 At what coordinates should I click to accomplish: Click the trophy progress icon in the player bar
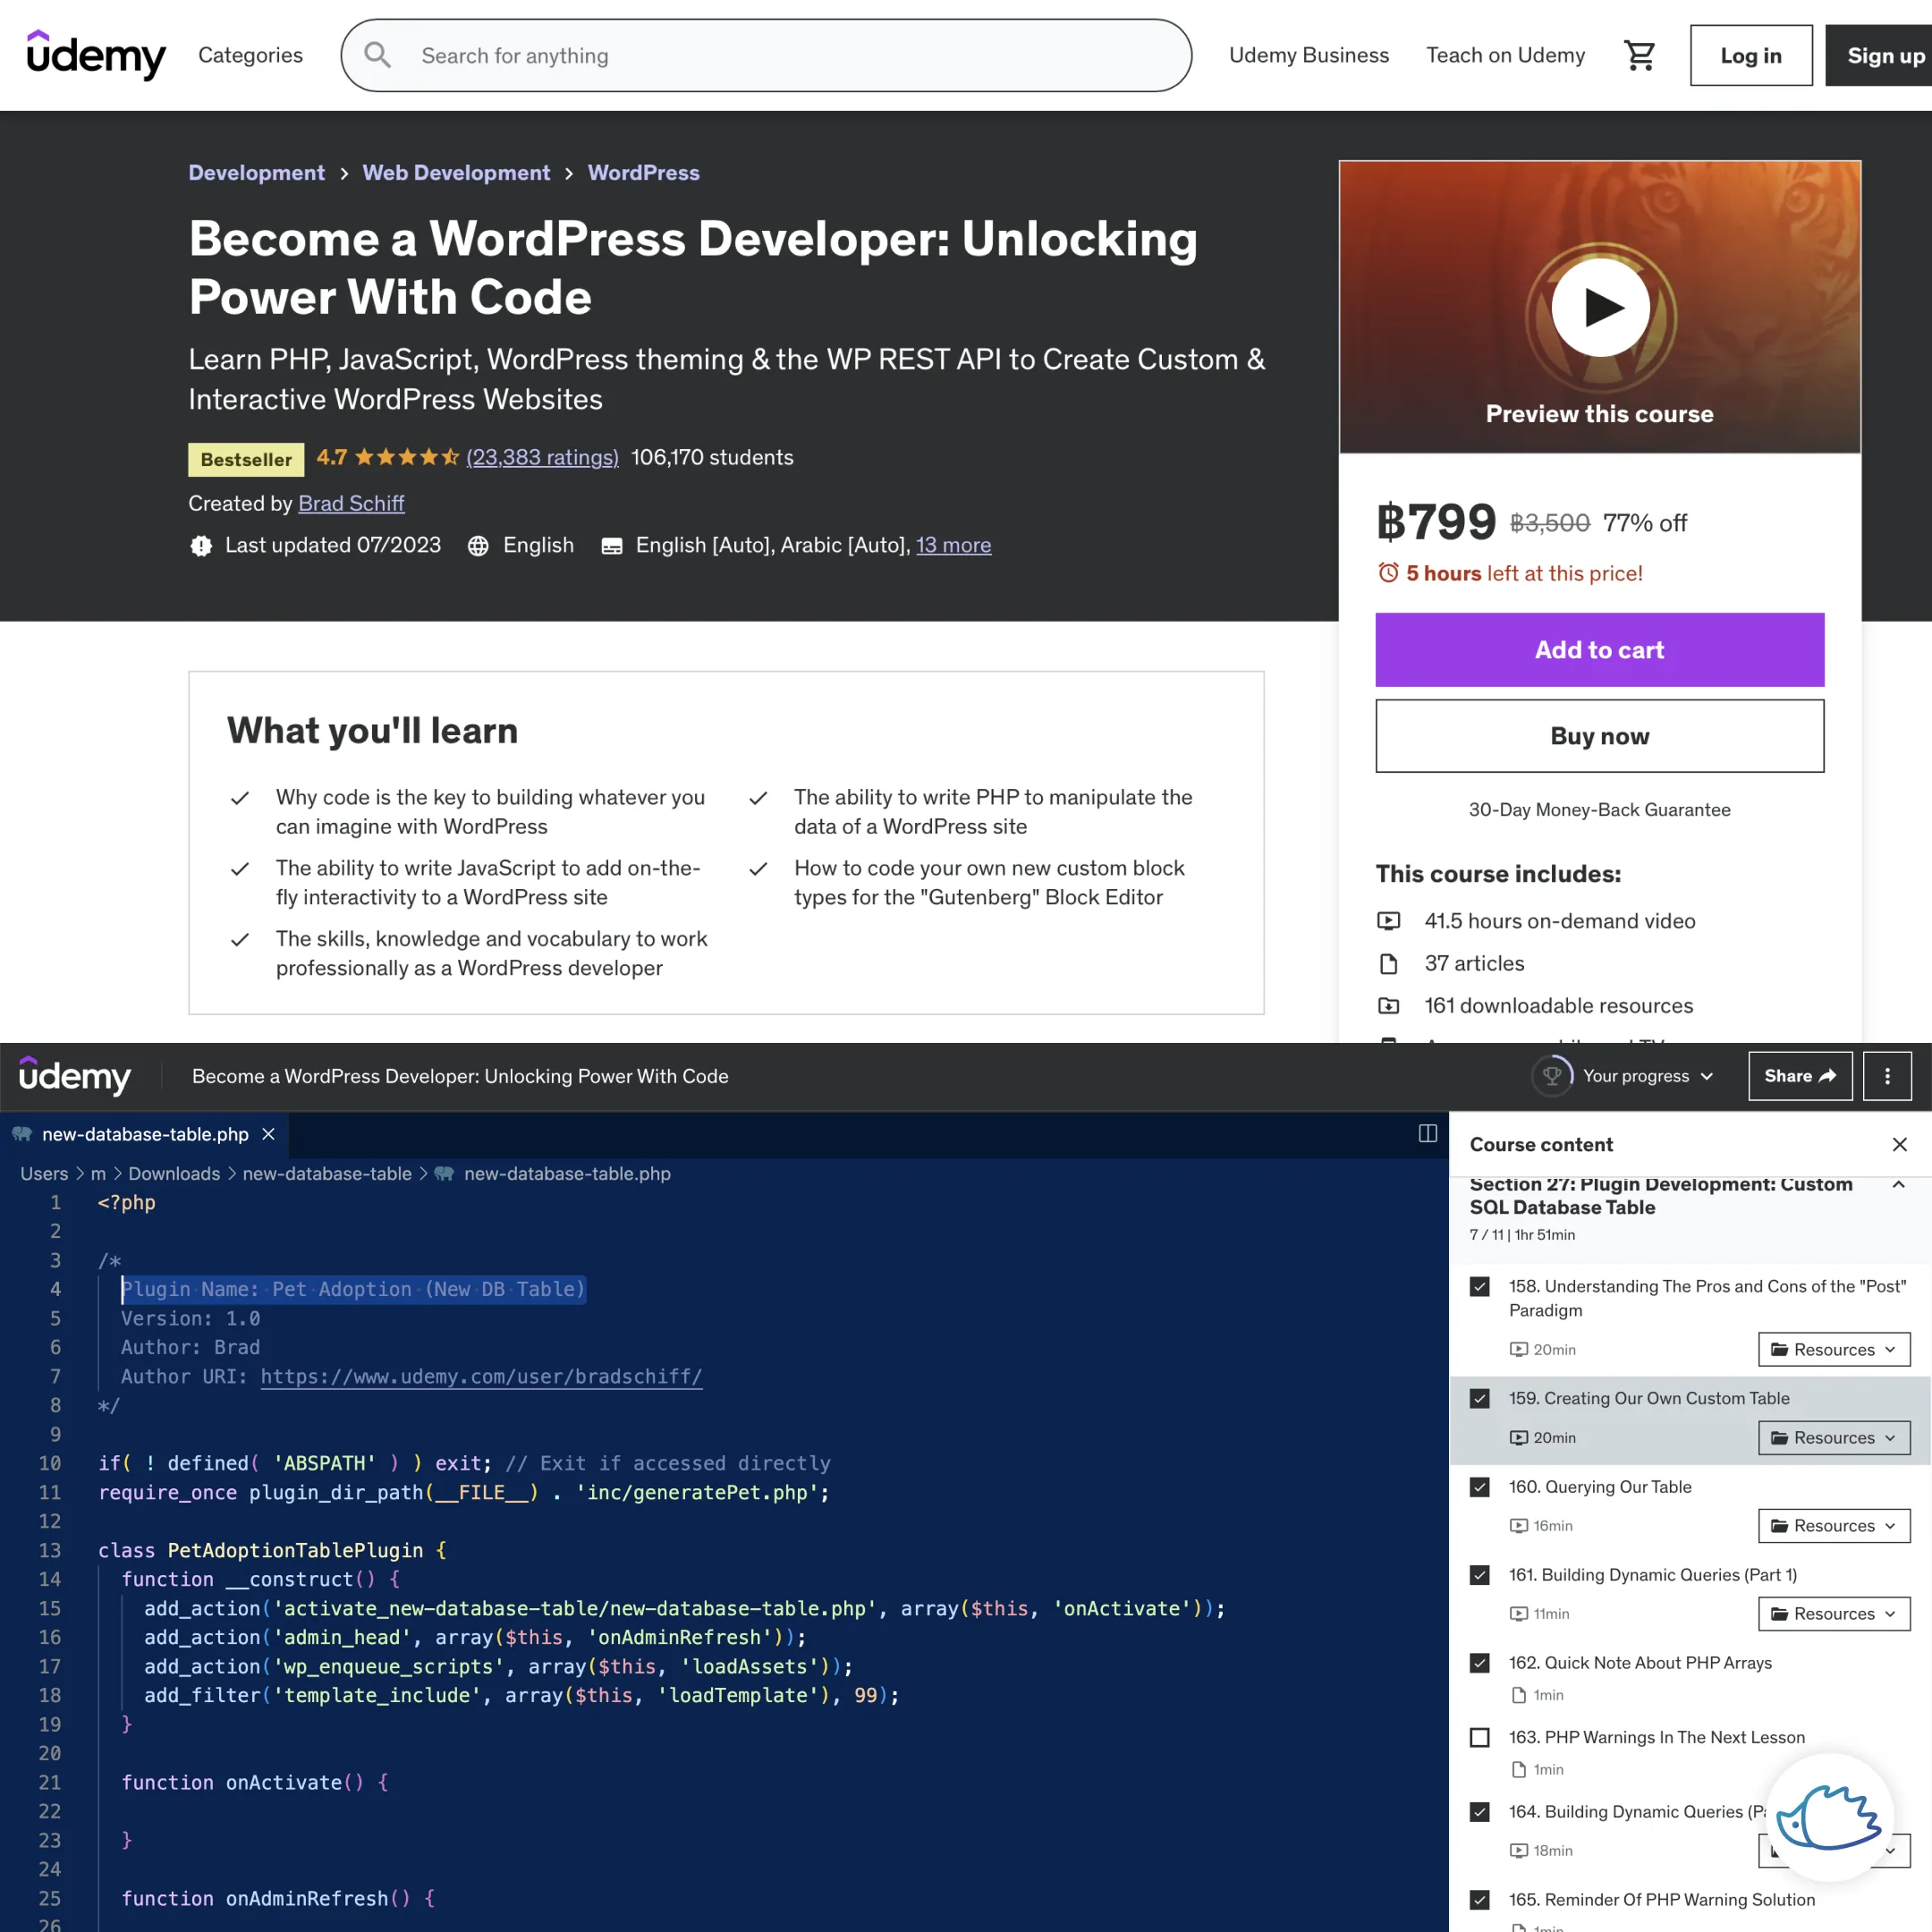(x=1552, y=1076)
